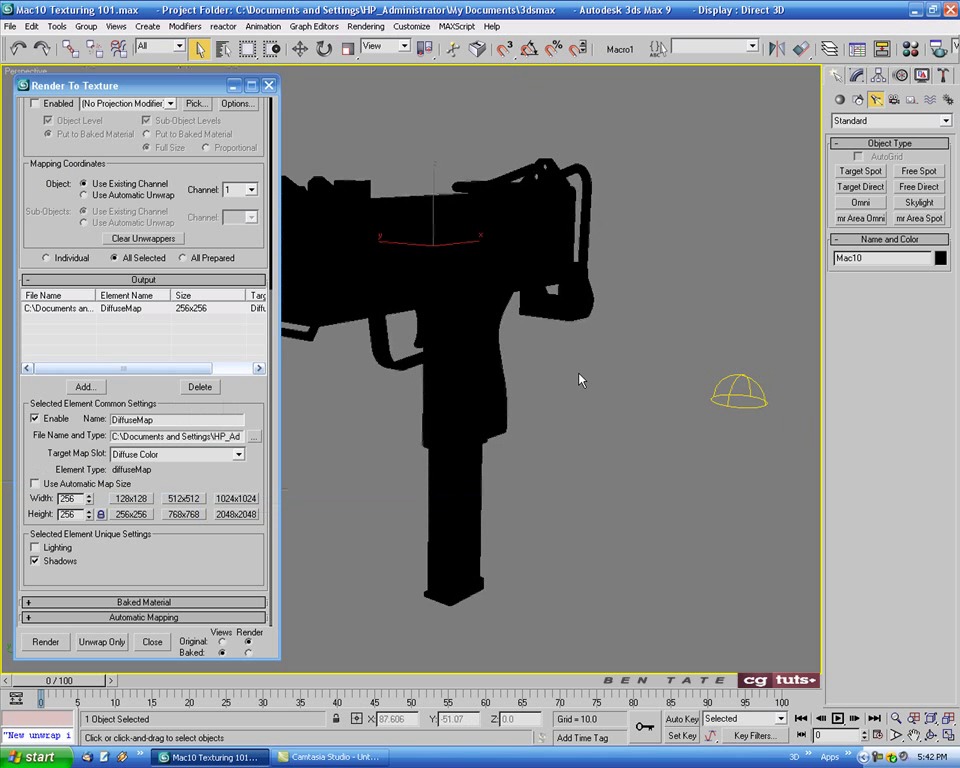Select Use Existing Channel for Object

tap(83, 183)
